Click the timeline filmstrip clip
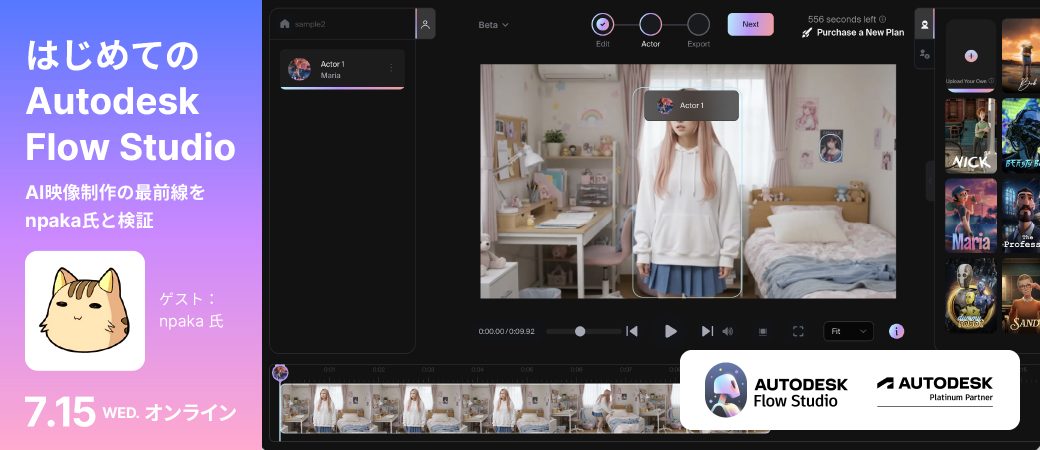 (x=481, y=409)
